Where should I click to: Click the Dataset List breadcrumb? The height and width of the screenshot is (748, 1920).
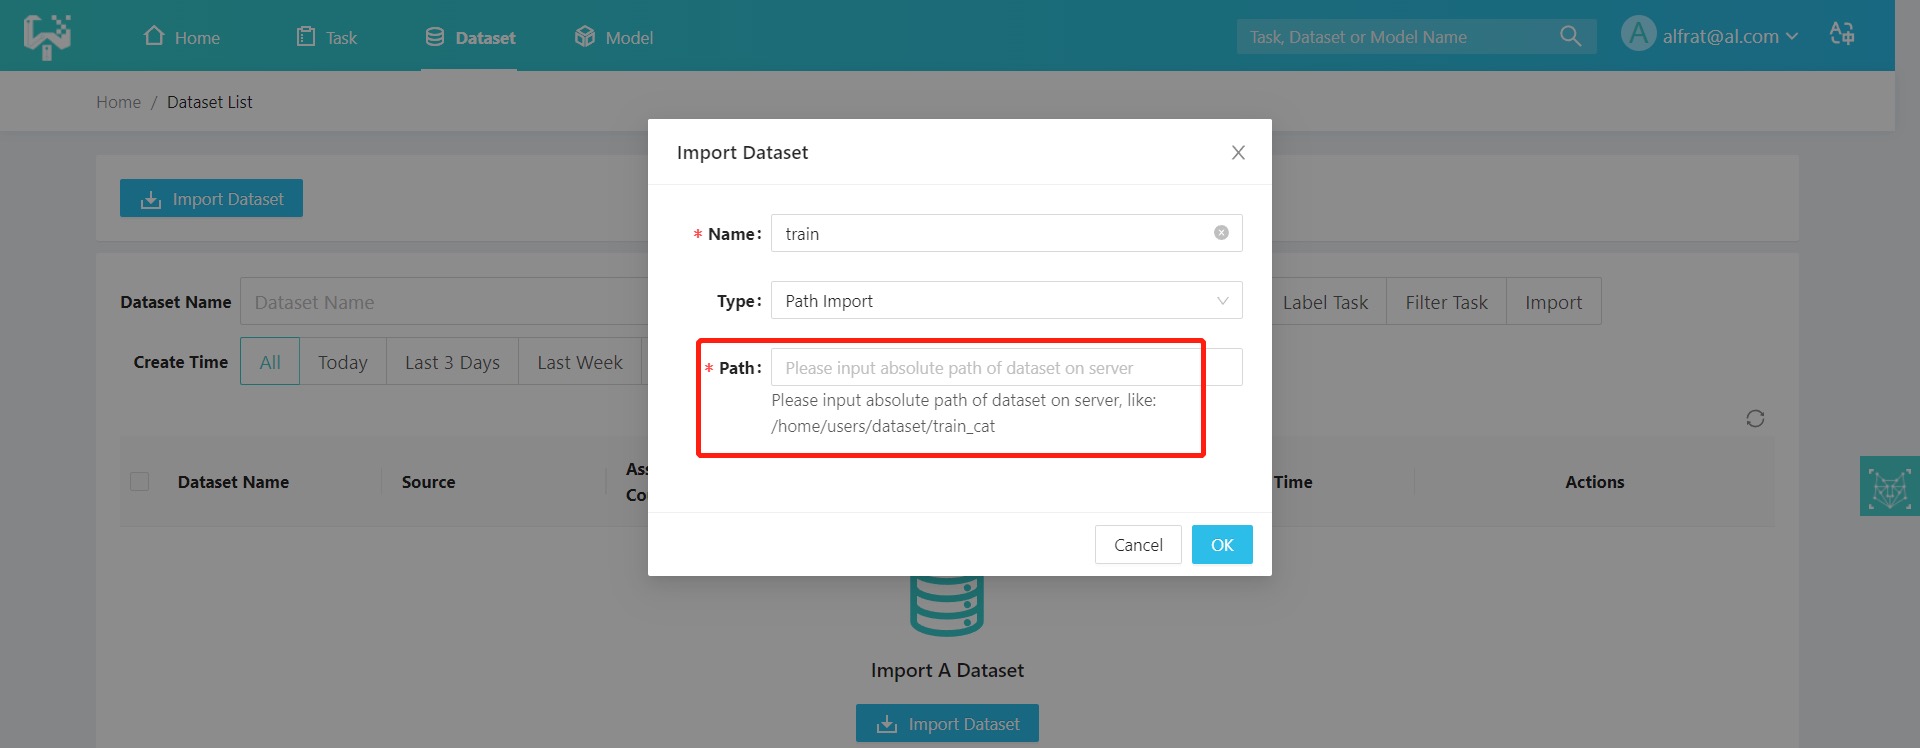(209, 102)
